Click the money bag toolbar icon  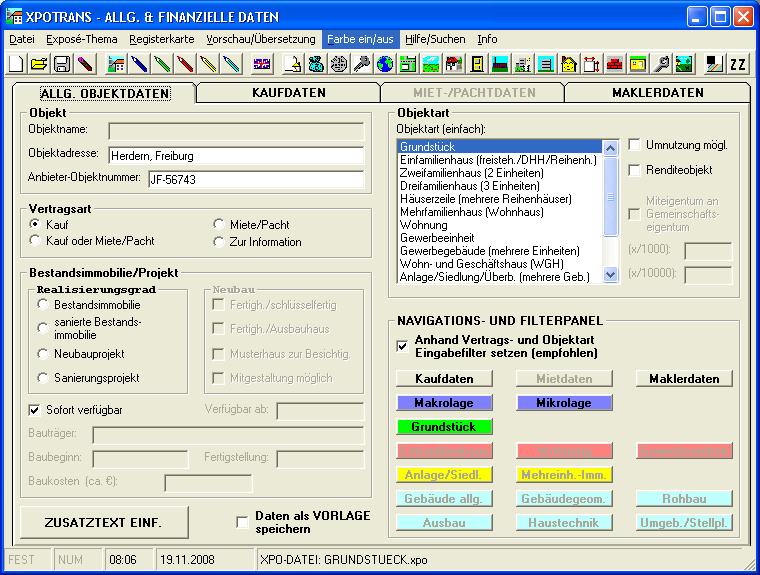(x=316, y=64)
